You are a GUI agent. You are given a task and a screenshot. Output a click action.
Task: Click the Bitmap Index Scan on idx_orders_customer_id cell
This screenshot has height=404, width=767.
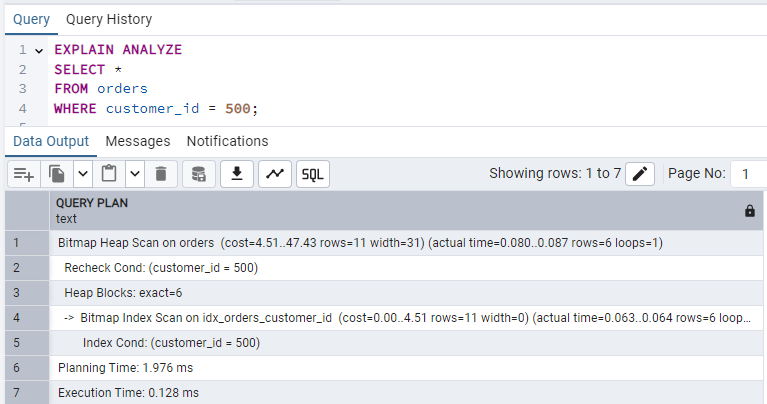406,318
